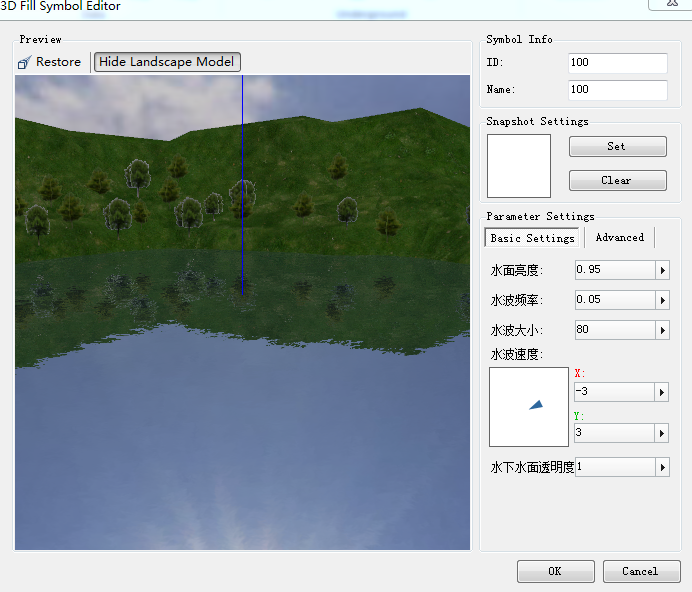Open the Y wave speed arrow
692x592 pixels.
[661, 433]
